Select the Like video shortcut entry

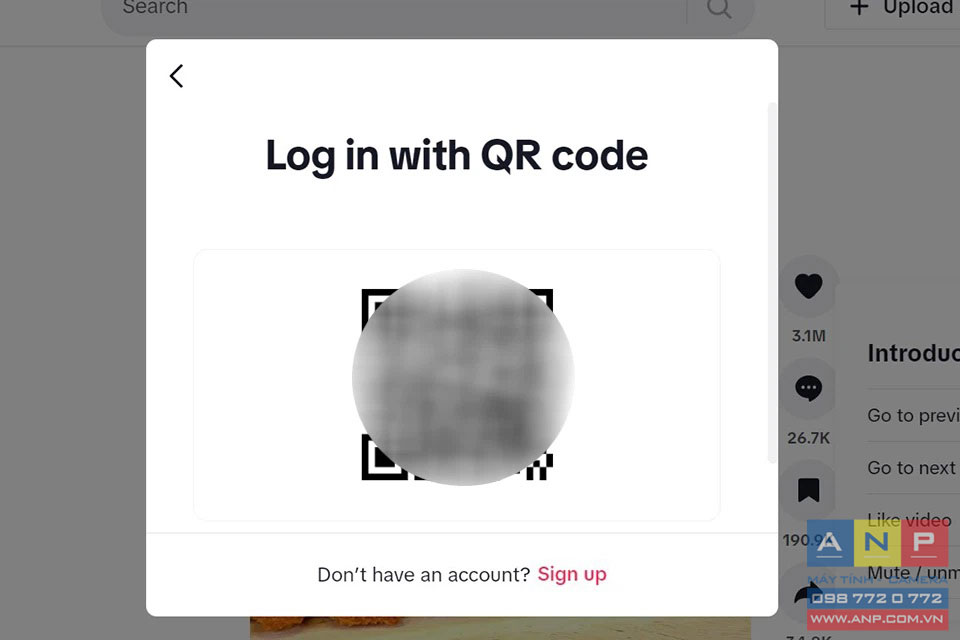pos(909,521)
